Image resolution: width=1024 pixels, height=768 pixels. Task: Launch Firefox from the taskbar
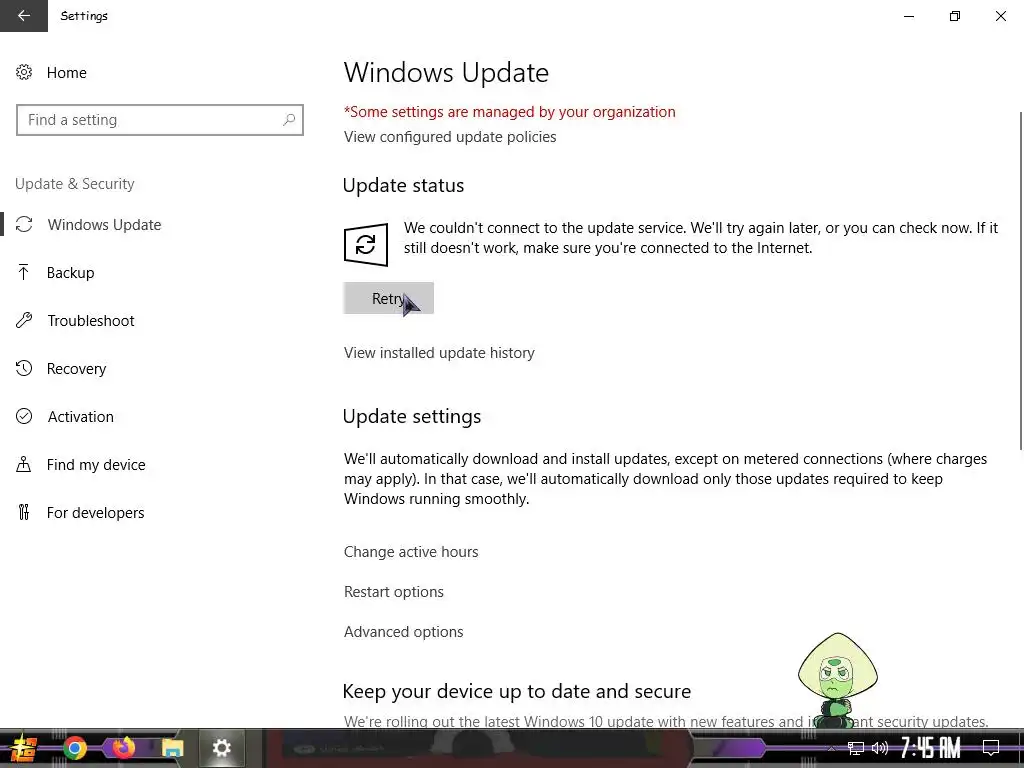tap(123, 748)
